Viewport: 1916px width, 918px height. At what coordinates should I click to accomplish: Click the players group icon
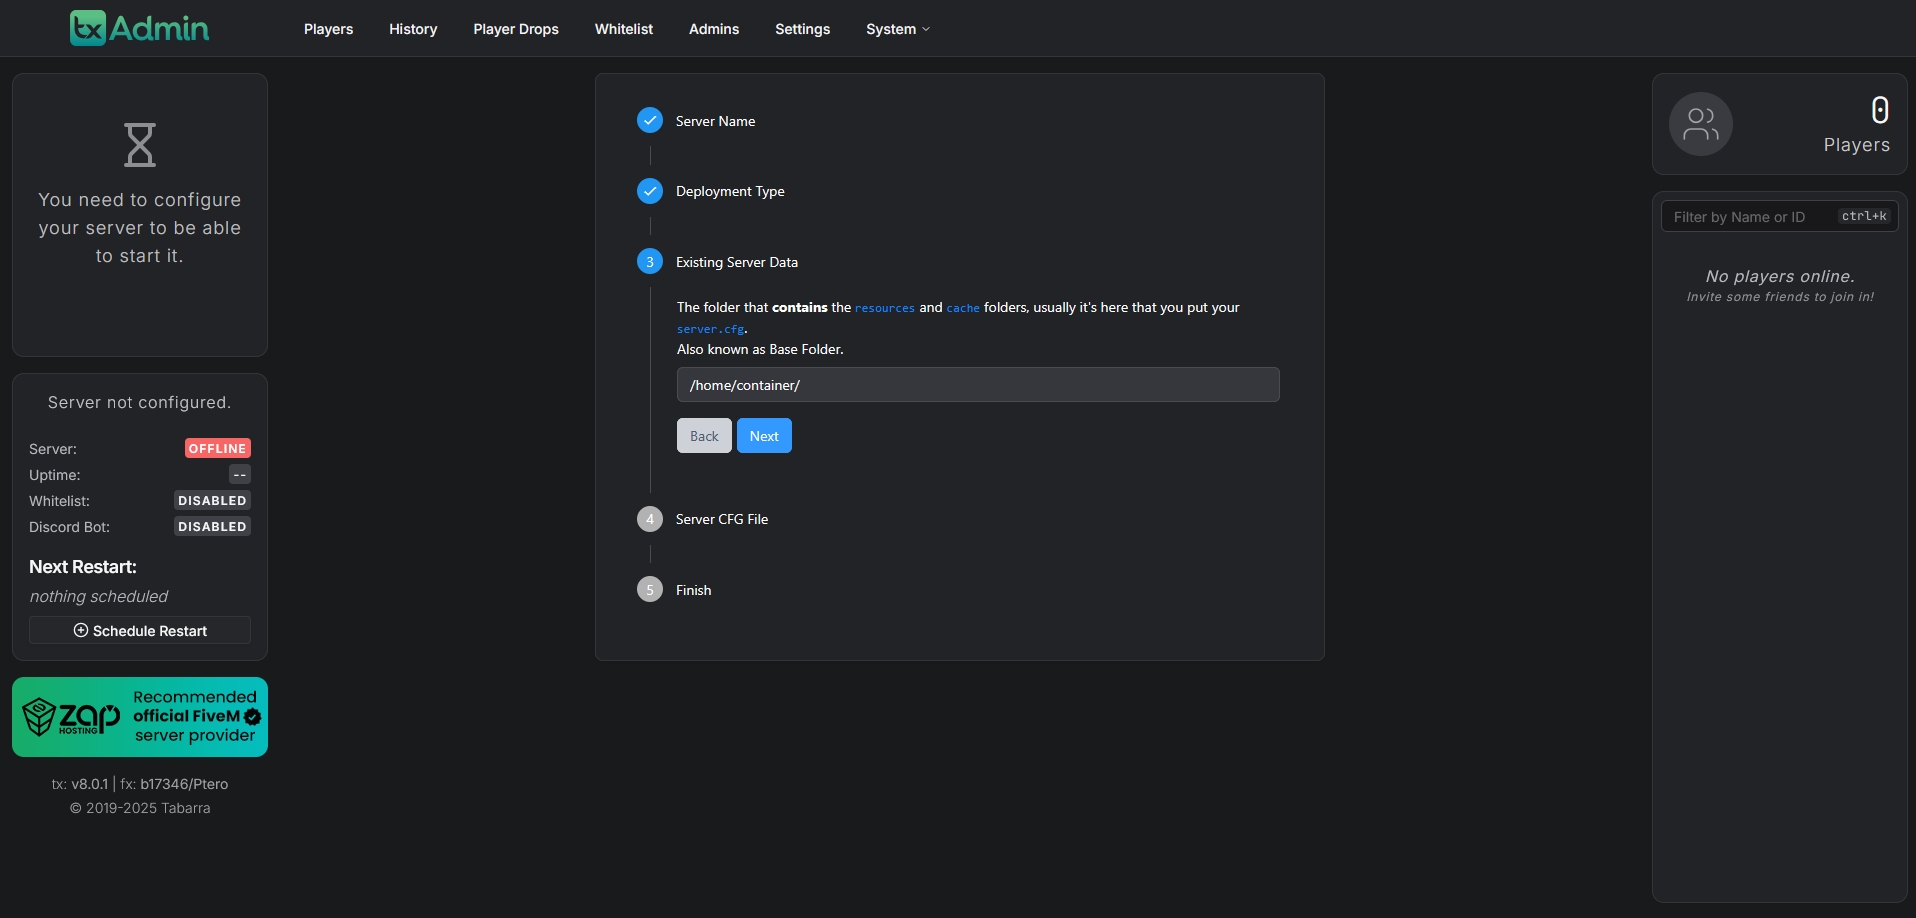click(1700, 124)
